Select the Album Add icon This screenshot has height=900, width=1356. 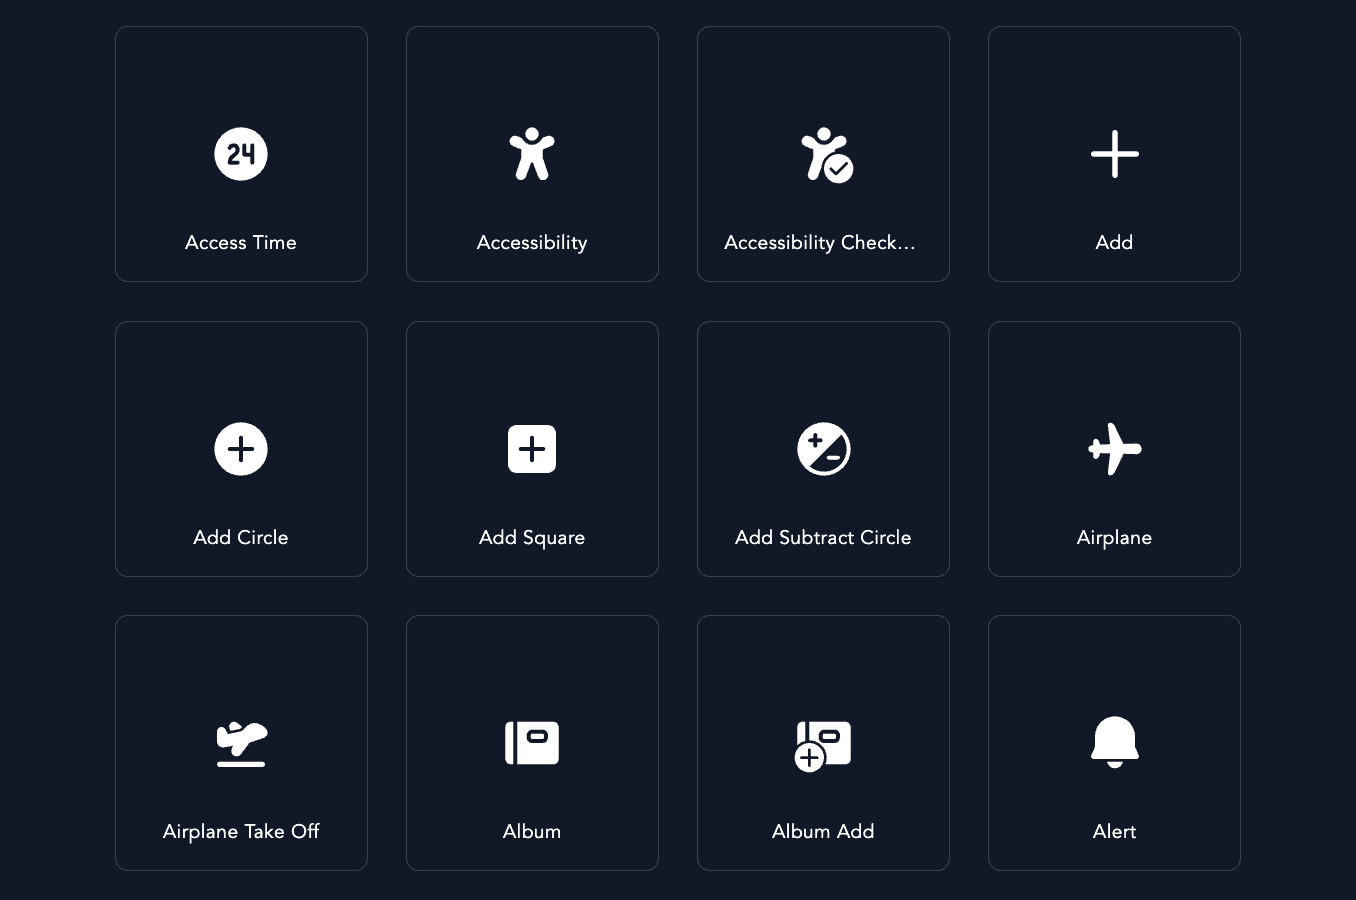[823, 743]
